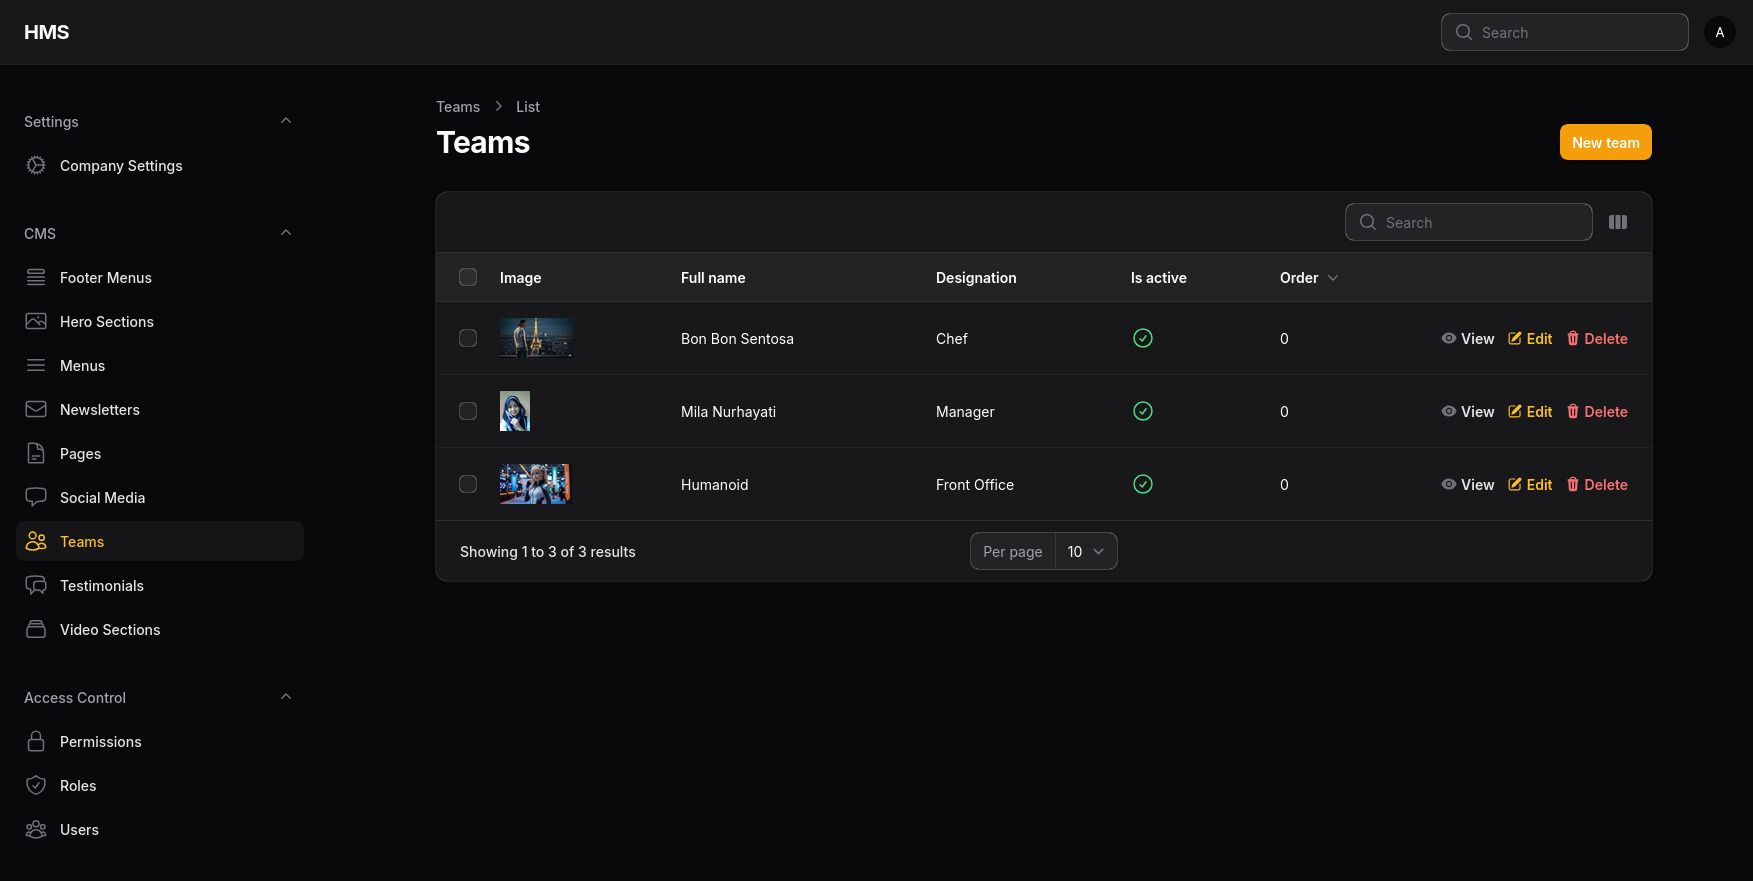Select the Bon Bon Sentosa row checkbox
Image resolution: width=1753 pixels, height=881 pixels.
click(x=468, y=338)
